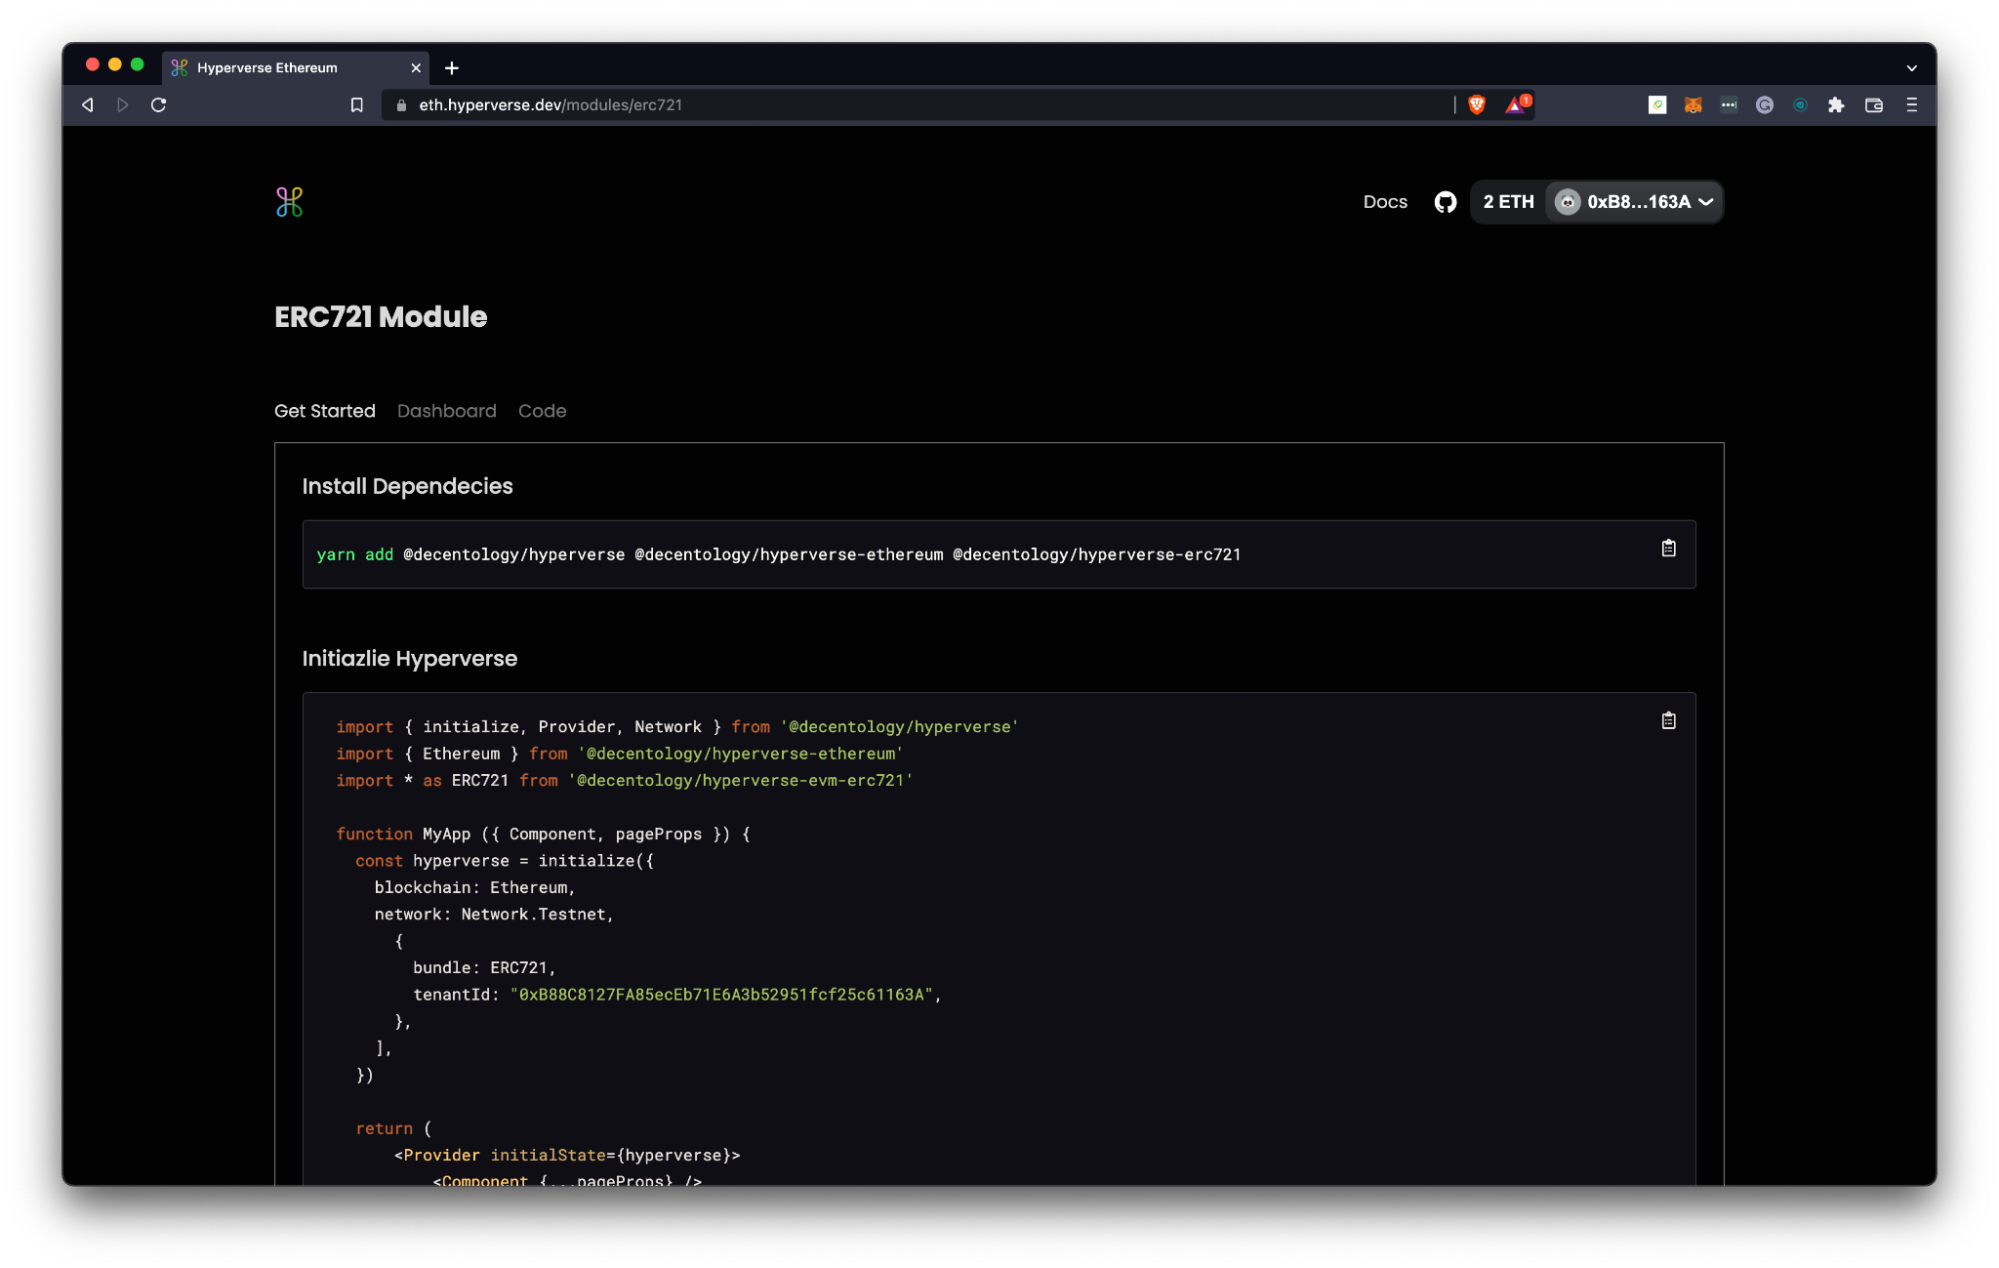Viewport: 1999px width, 1268px height.
Task: Click the ERC721 Module heading
Action: (x=380, y=317)
